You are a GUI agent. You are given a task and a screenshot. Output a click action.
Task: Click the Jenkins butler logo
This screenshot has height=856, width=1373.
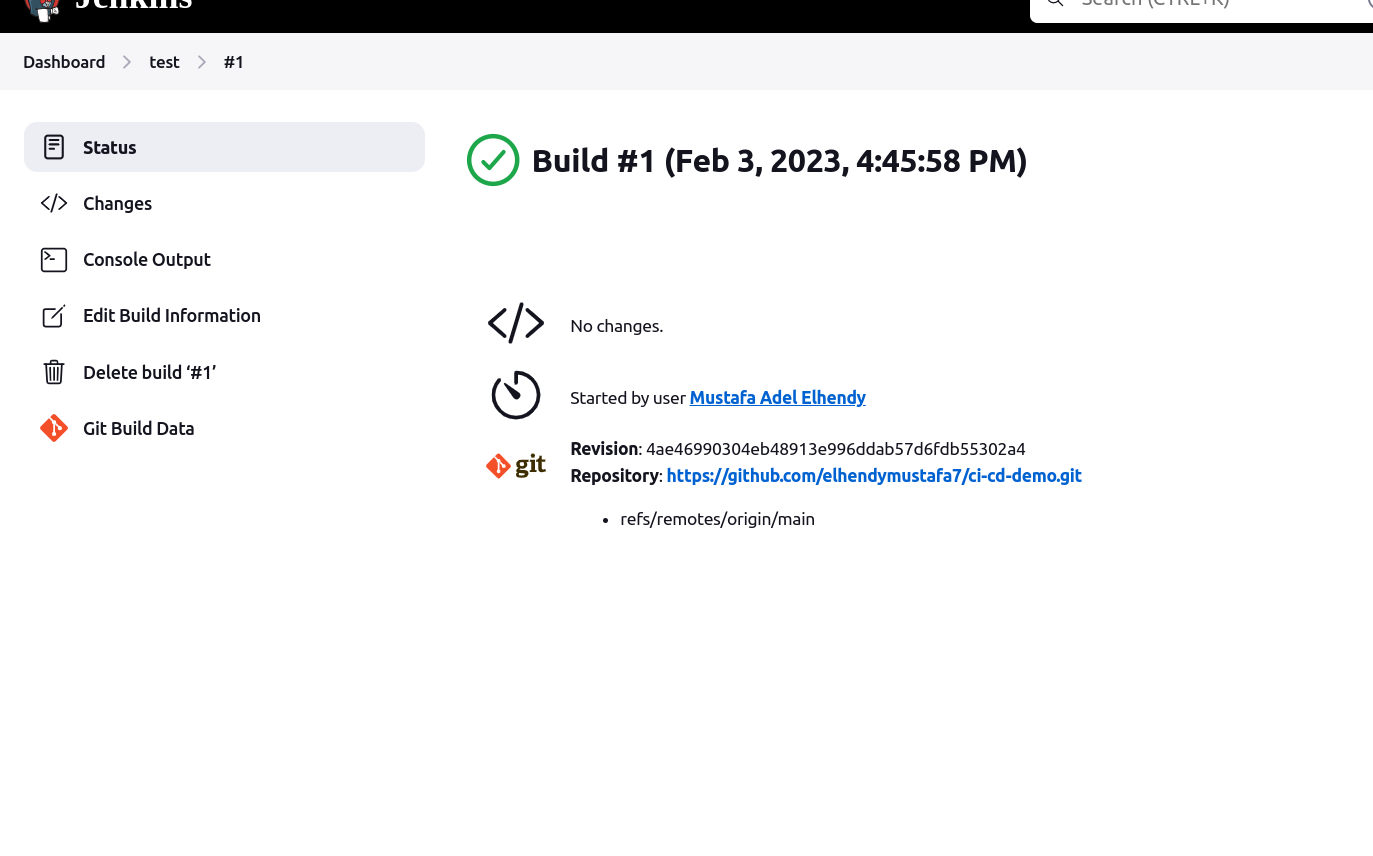pyautogui.click(x=42, y=10)
